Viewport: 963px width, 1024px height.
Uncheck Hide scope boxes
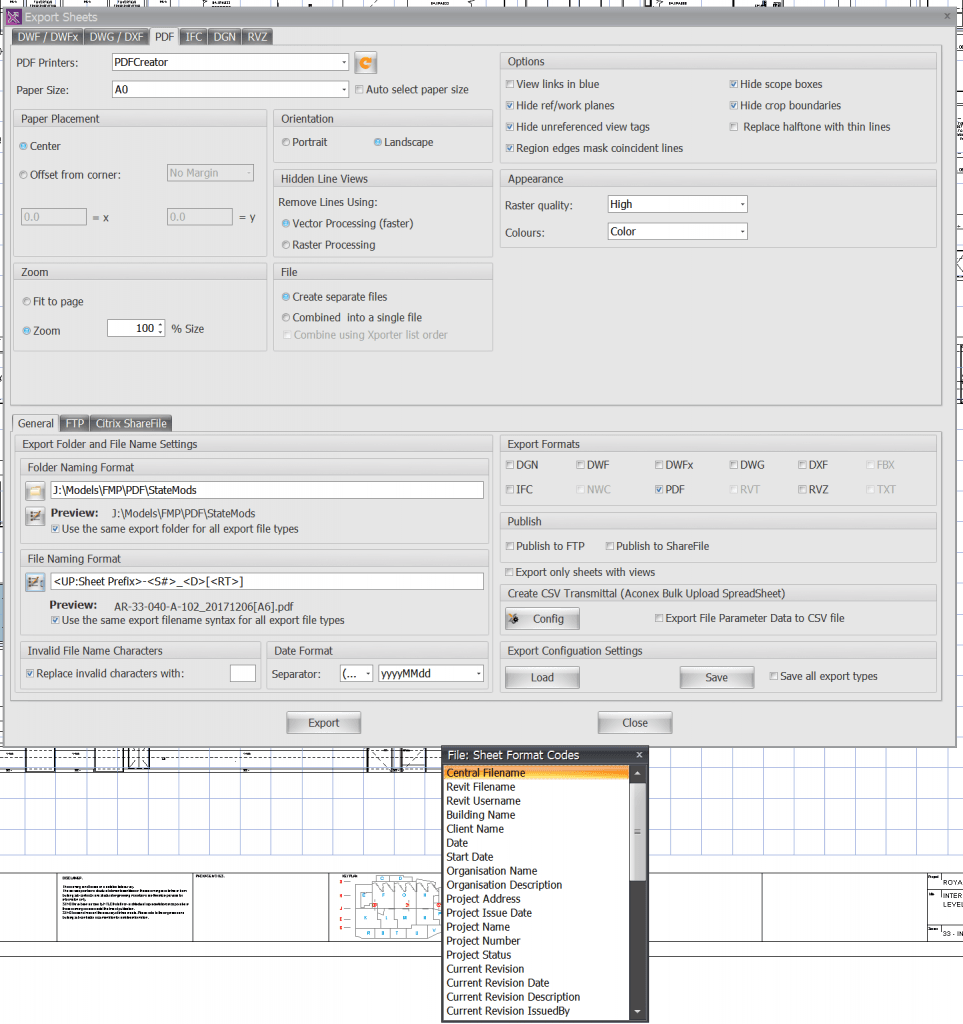[x=733, y=84]
